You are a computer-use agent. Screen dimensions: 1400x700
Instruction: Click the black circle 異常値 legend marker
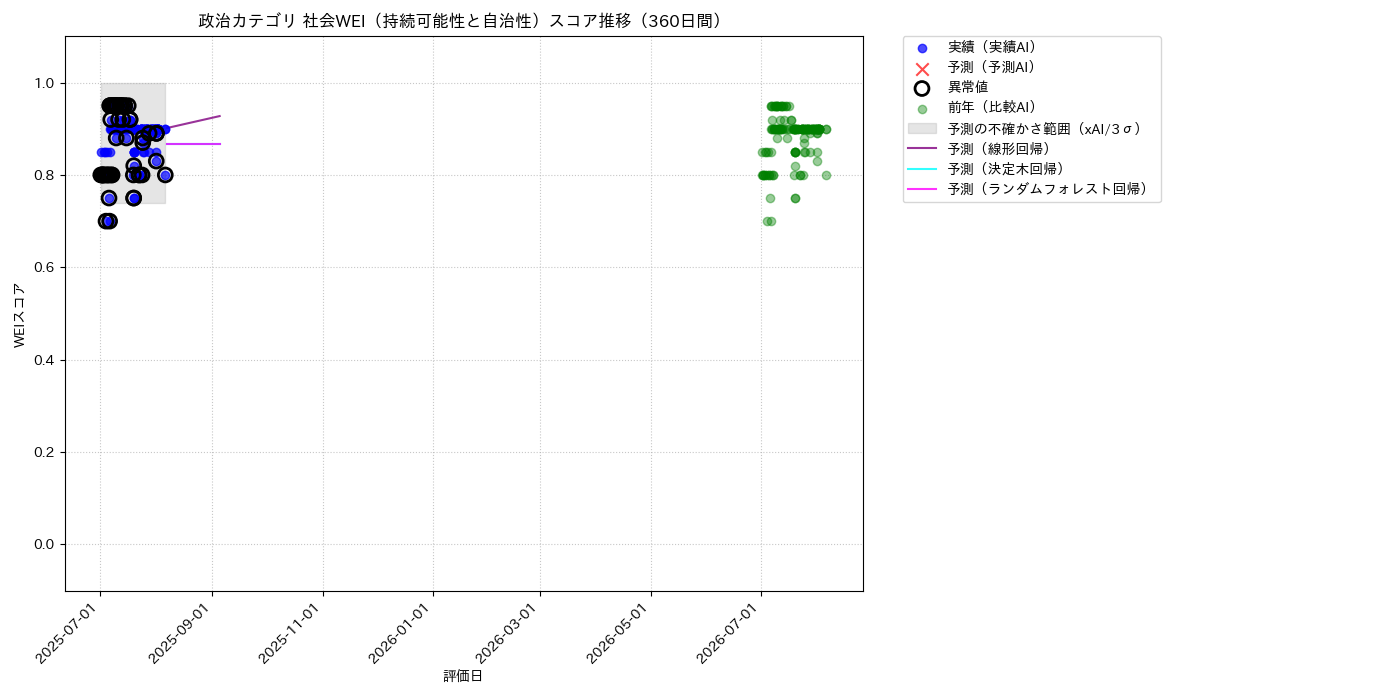[922, 88]
